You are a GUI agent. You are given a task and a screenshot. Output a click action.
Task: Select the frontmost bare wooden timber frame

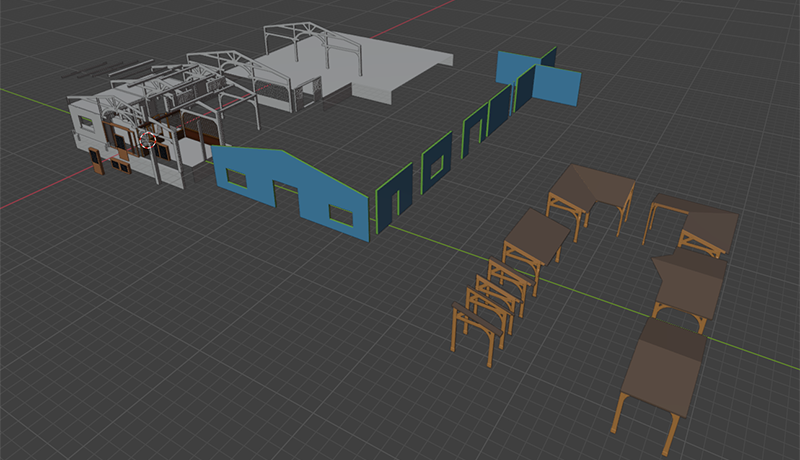[472, 328]
